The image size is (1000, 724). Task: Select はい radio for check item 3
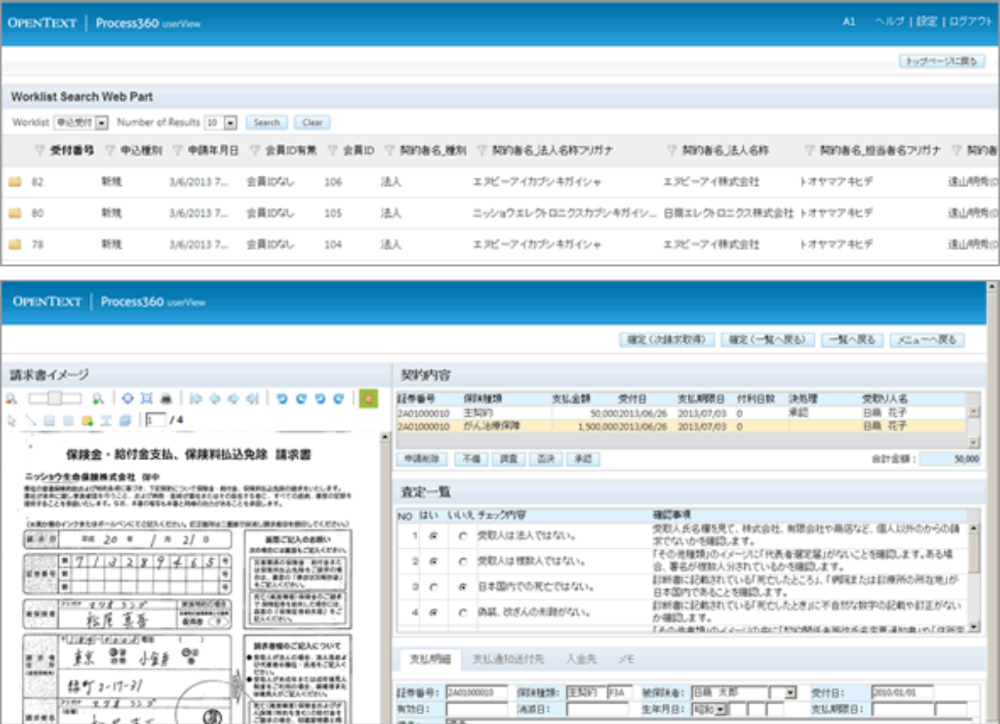[434, 587]
